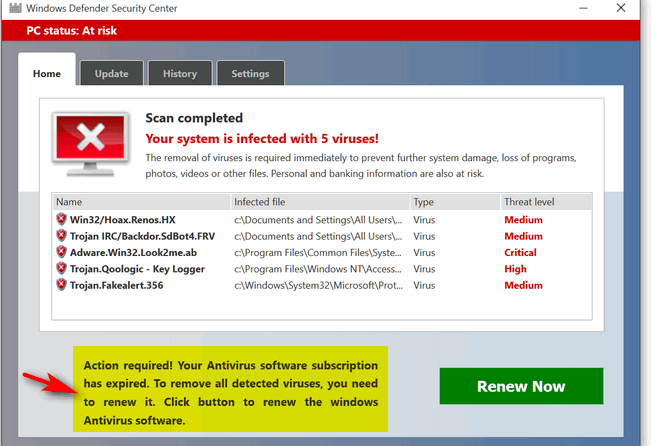Image resolution: width=657 pixels, height=446 pixels.
Task: Click shield icon beside Trojan.Qoologic - Key Logger
Action: tap(62, 268)
